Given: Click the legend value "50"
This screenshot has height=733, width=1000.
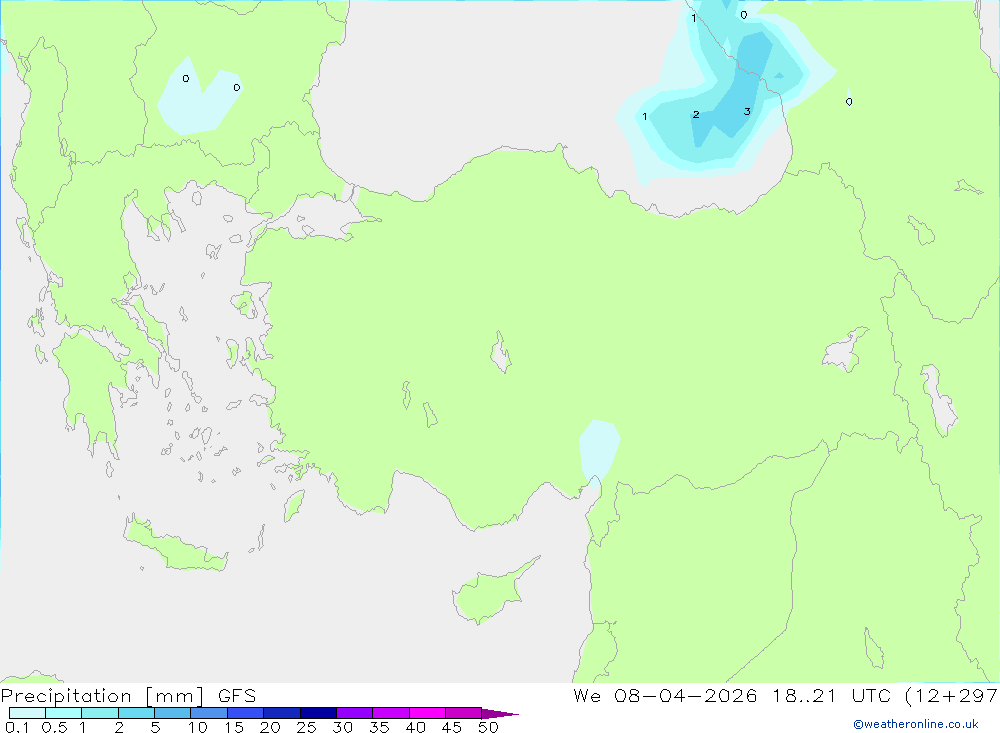Looking at the screenshot, I should [x=488, y=727].
